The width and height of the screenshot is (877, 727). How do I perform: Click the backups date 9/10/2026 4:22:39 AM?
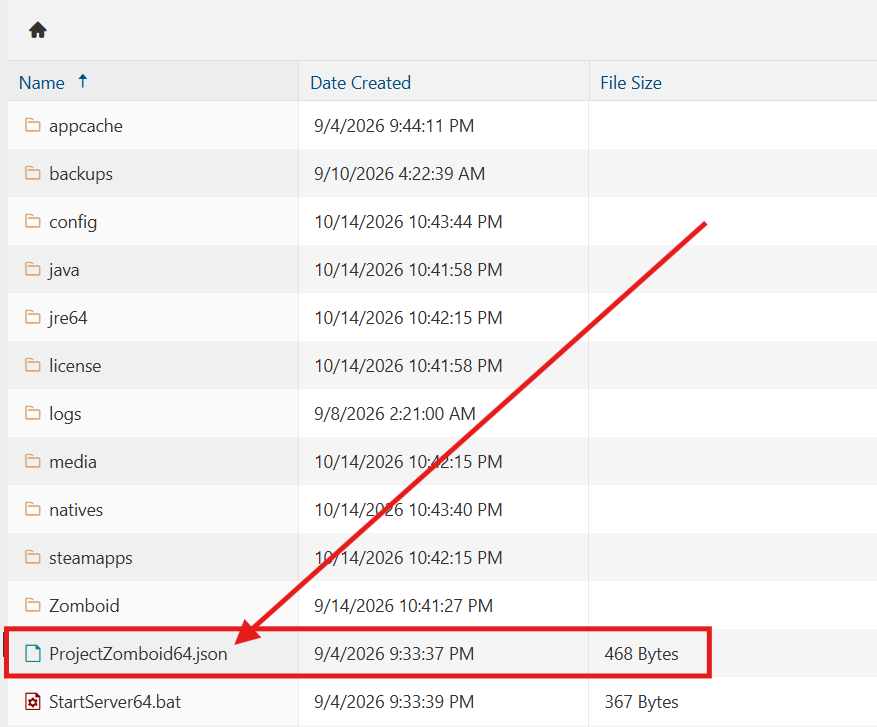click(x=399, y=174)
